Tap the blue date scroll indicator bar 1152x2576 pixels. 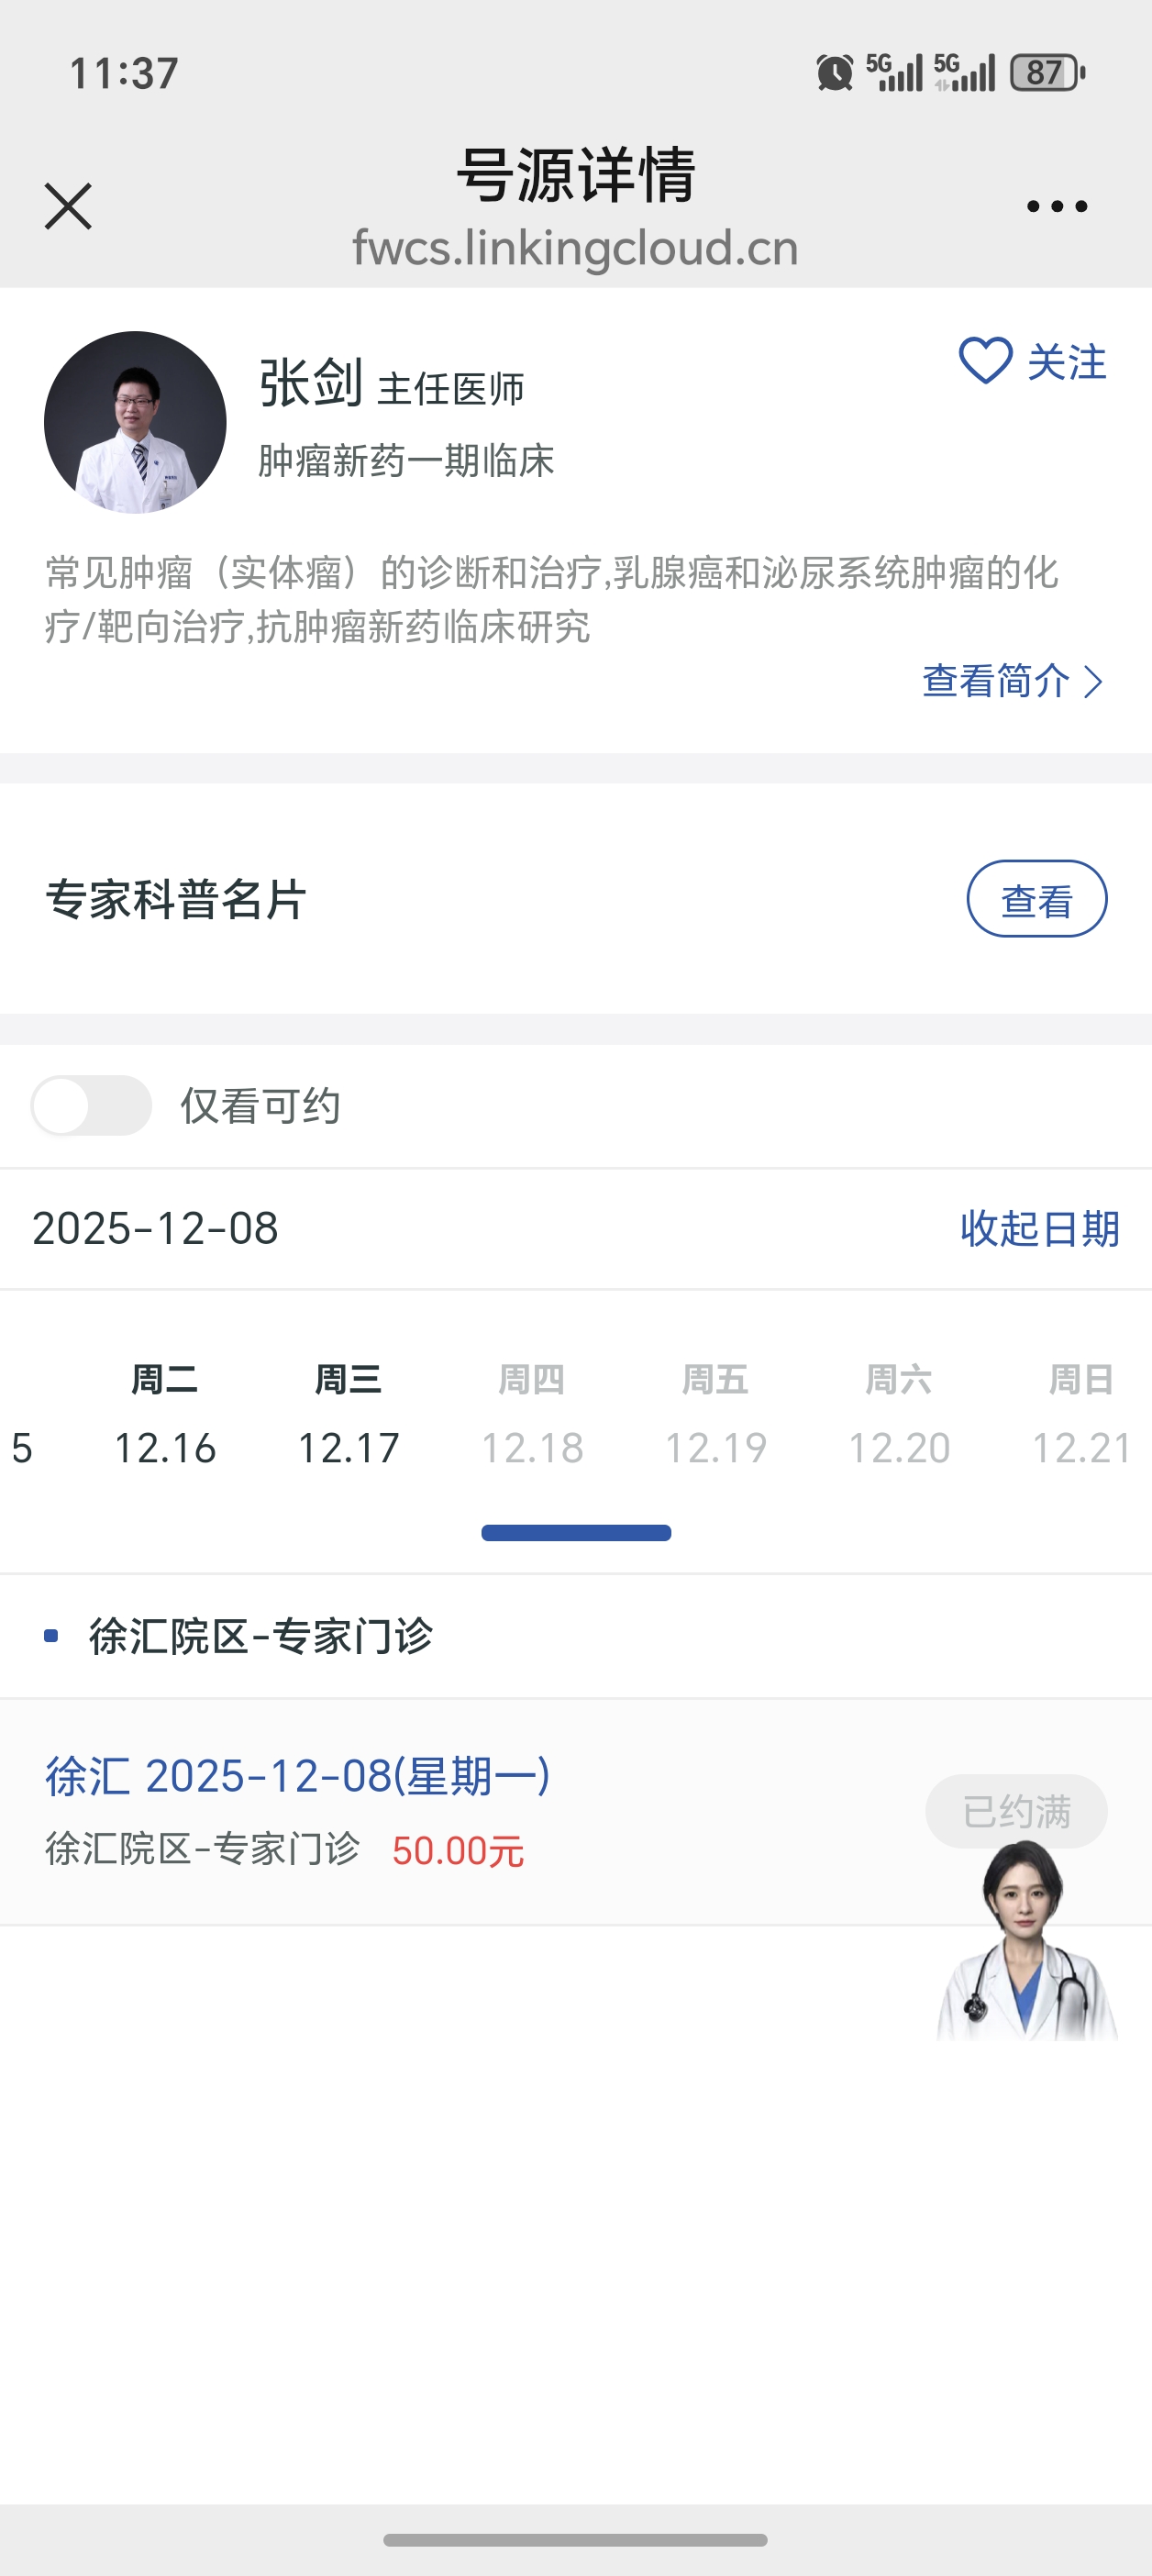(x=576, y=1533)
